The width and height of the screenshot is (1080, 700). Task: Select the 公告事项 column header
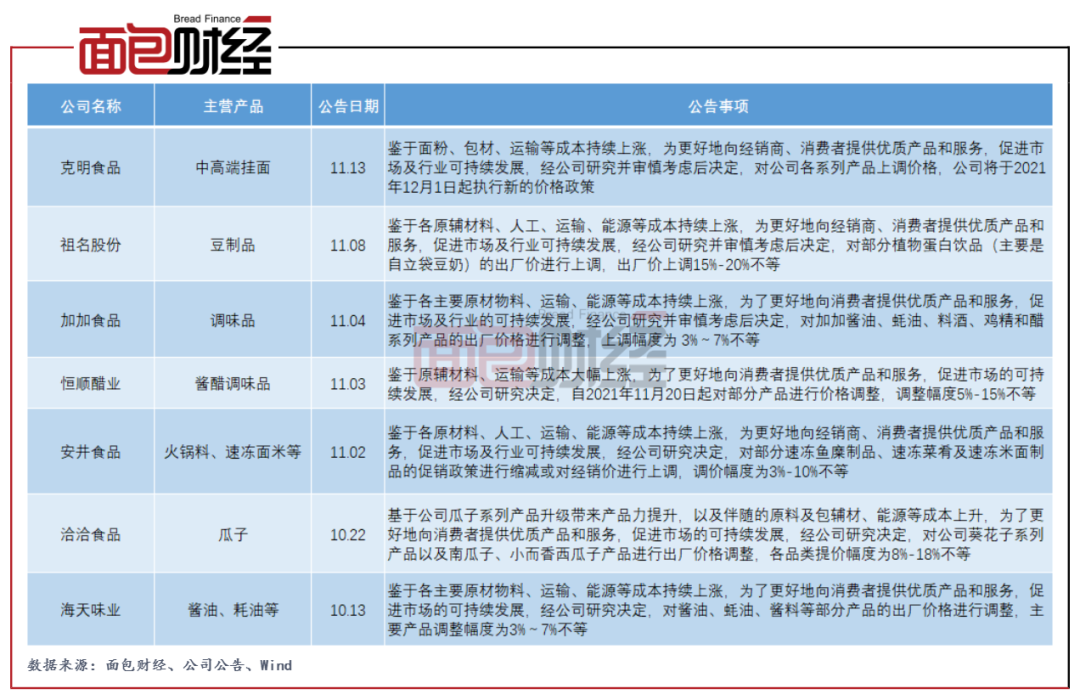tap(718, 106)
